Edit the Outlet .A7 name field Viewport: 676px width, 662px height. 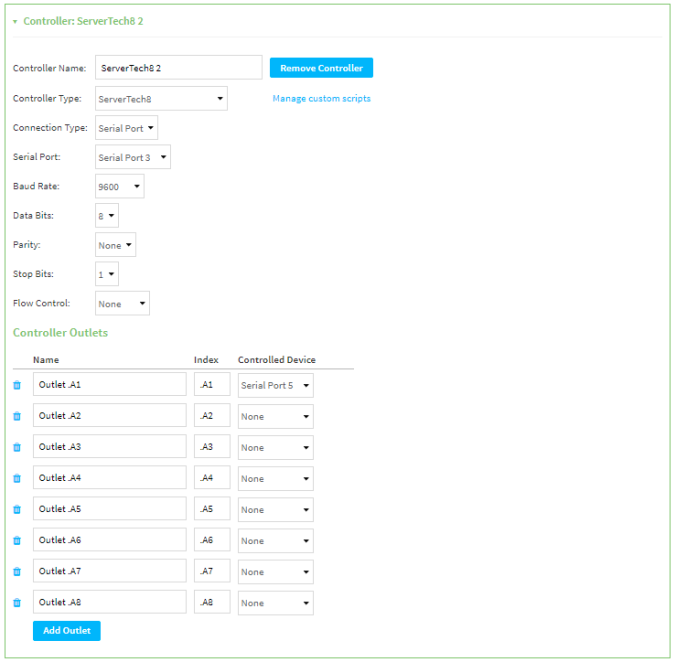[110, 571]
